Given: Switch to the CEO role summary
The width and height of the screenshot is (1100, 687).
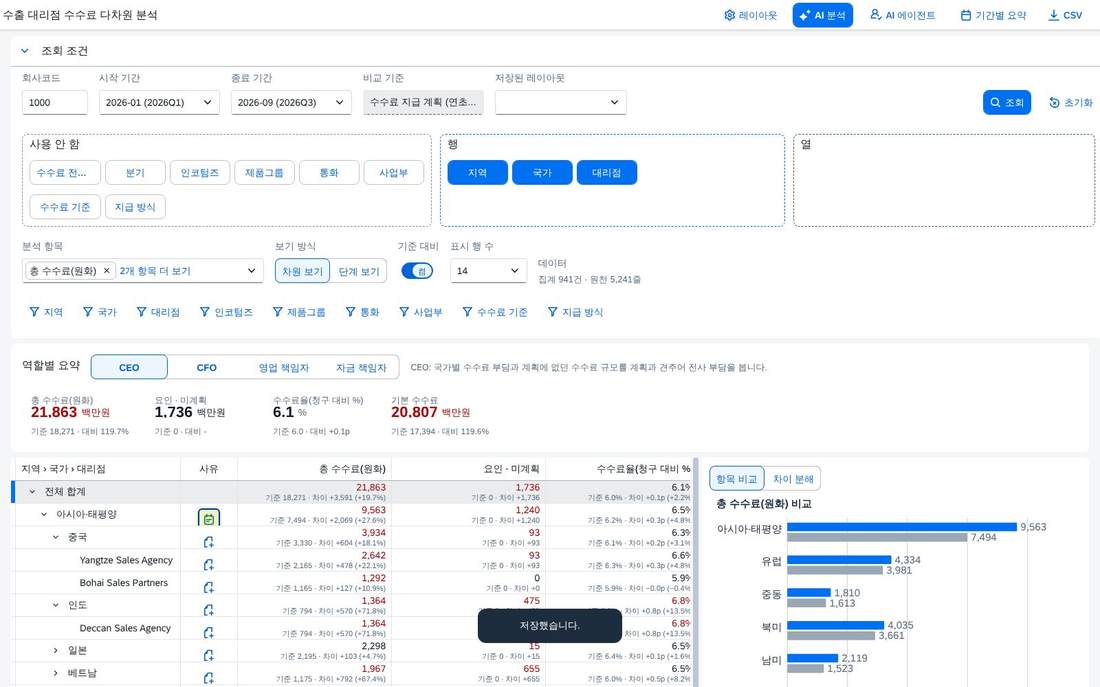Looking at the screenshot, I should tap(129, 367).
